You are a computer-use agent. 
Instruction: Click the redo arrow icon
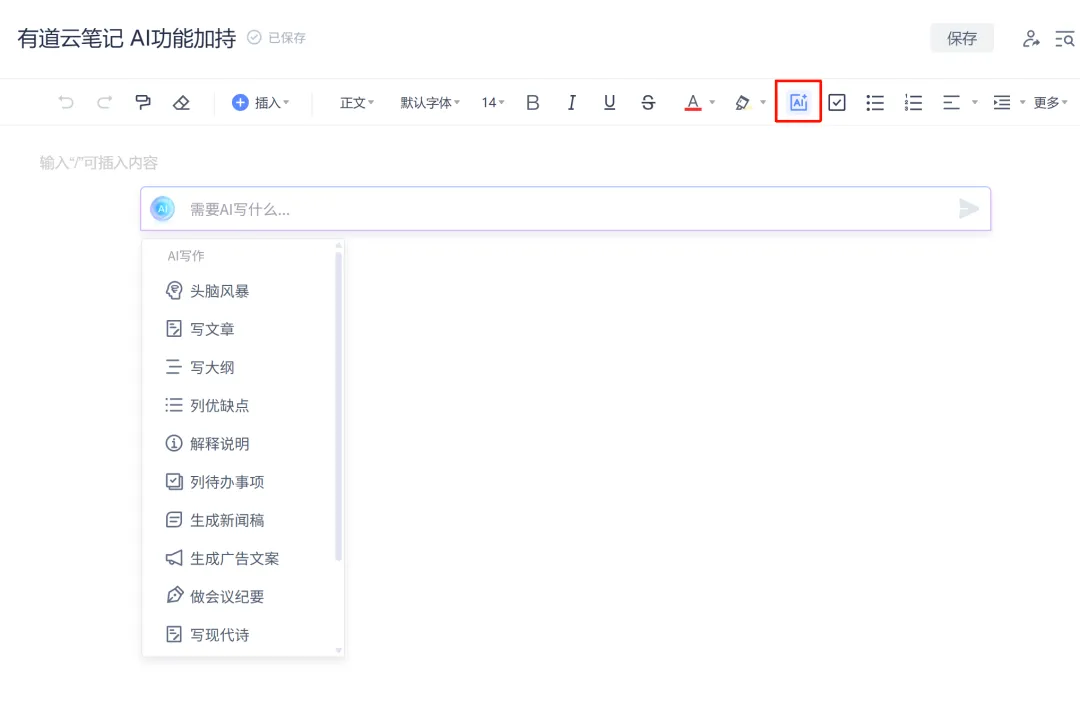(104, 103)
